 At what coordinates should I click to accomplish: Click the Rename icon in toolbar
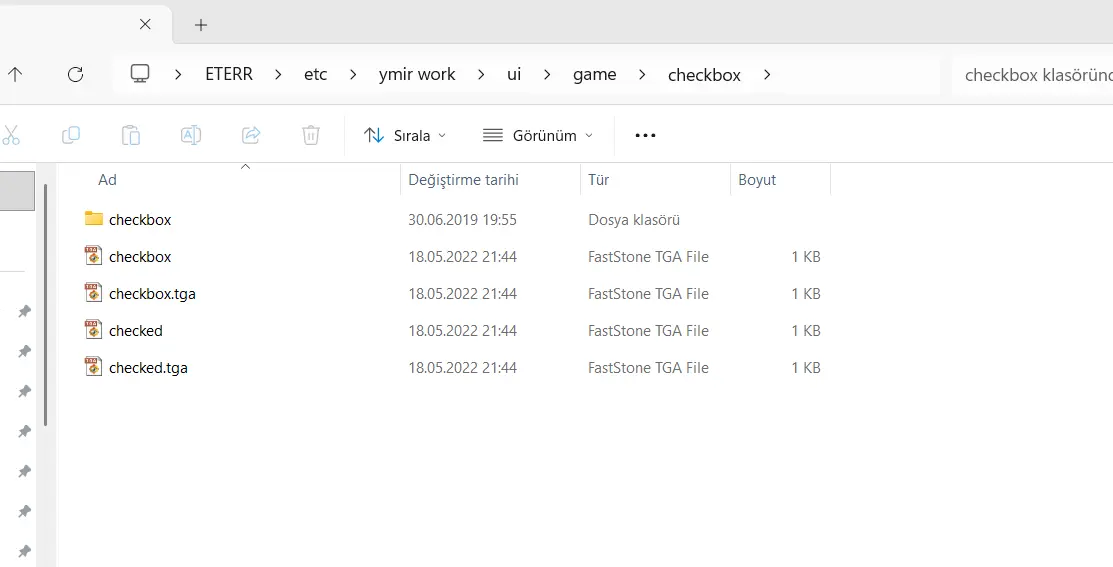pyautogui.click(x=191, y=135)
